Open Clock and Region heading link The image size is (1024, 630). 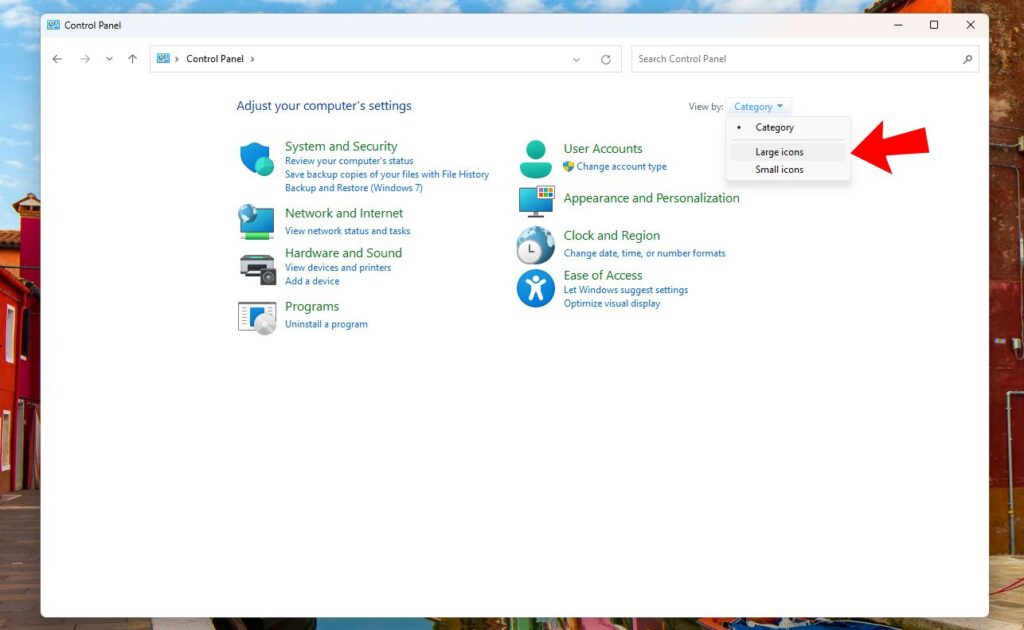click(x=611, y=235)
